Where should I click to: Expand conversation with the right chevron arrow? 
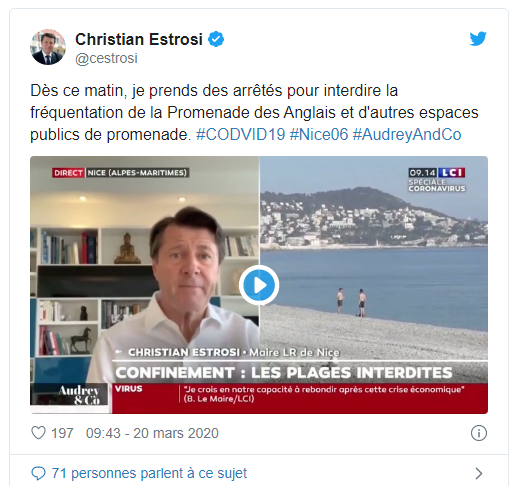point(479,473)
